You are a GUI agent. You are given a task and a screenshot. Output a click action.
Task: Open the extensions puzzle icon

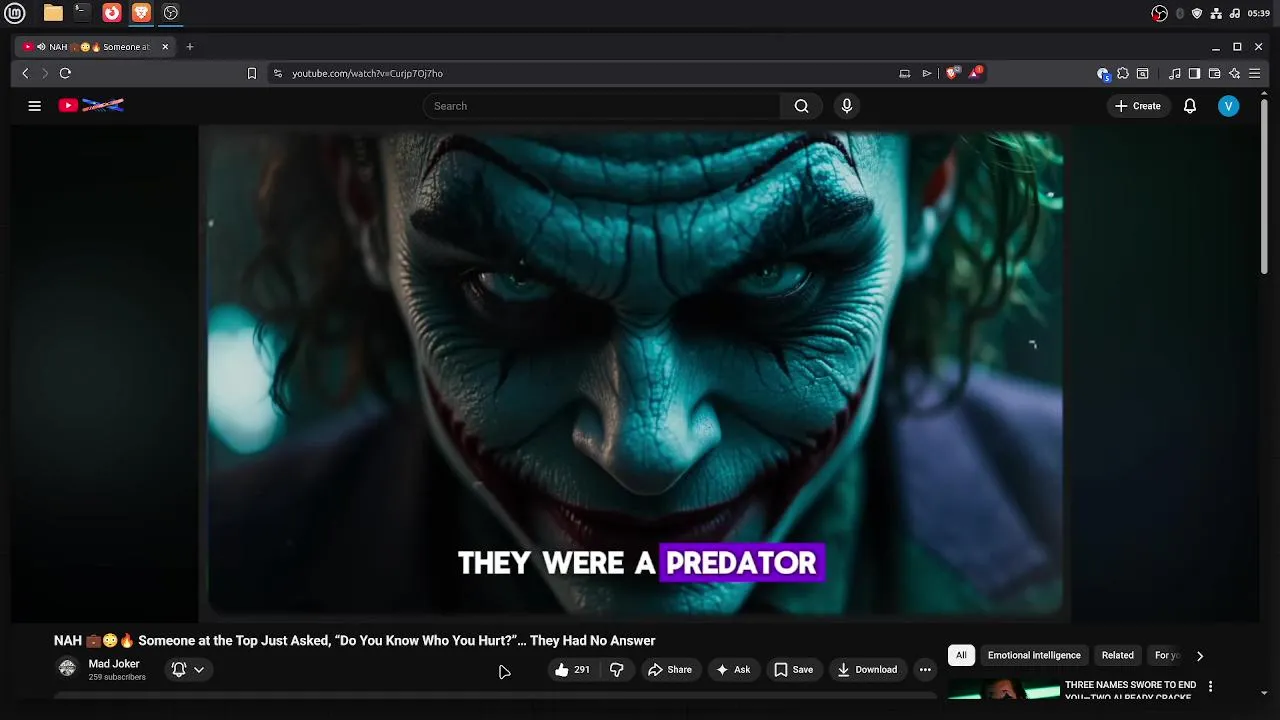click(x=1123, y=73)
